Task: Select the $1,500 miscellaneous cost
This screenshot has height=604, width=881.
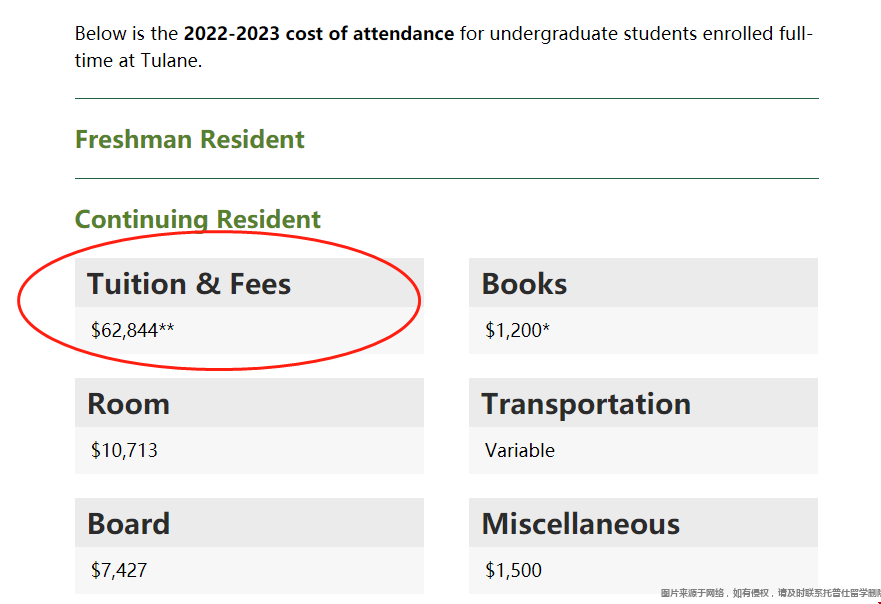Action: click(x=513, y=570)
